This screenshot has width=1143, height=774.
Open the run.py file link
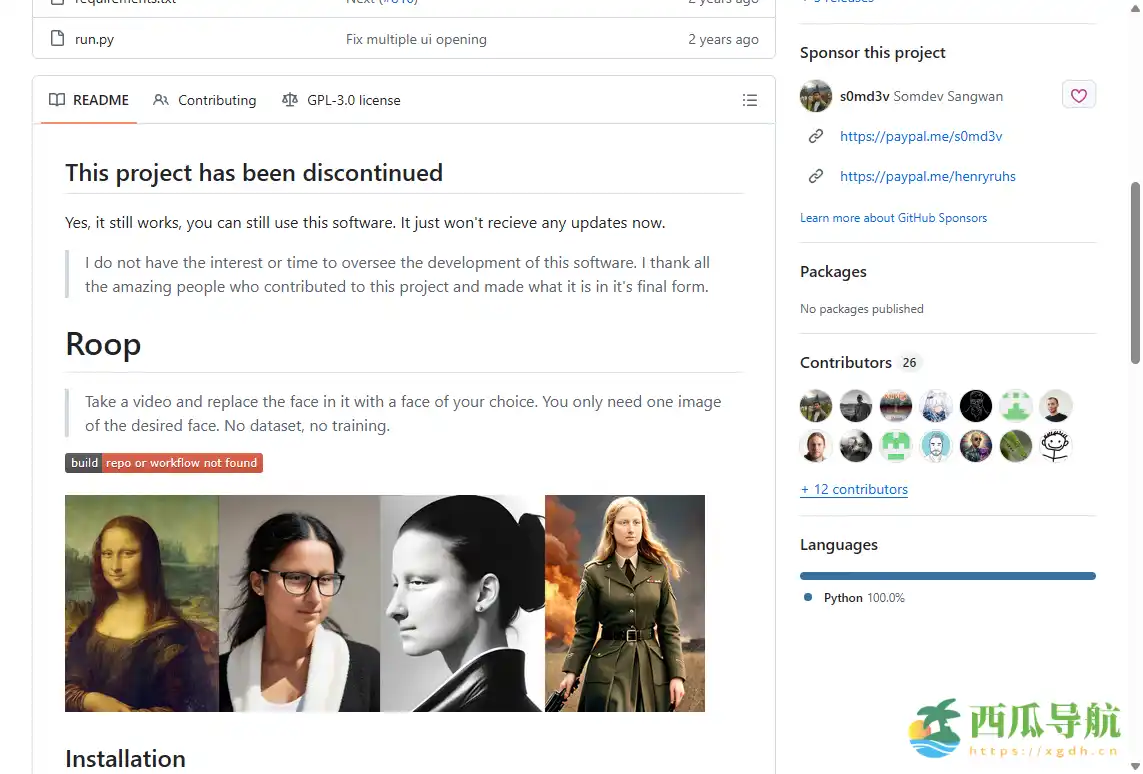click(x=94, y=39)
